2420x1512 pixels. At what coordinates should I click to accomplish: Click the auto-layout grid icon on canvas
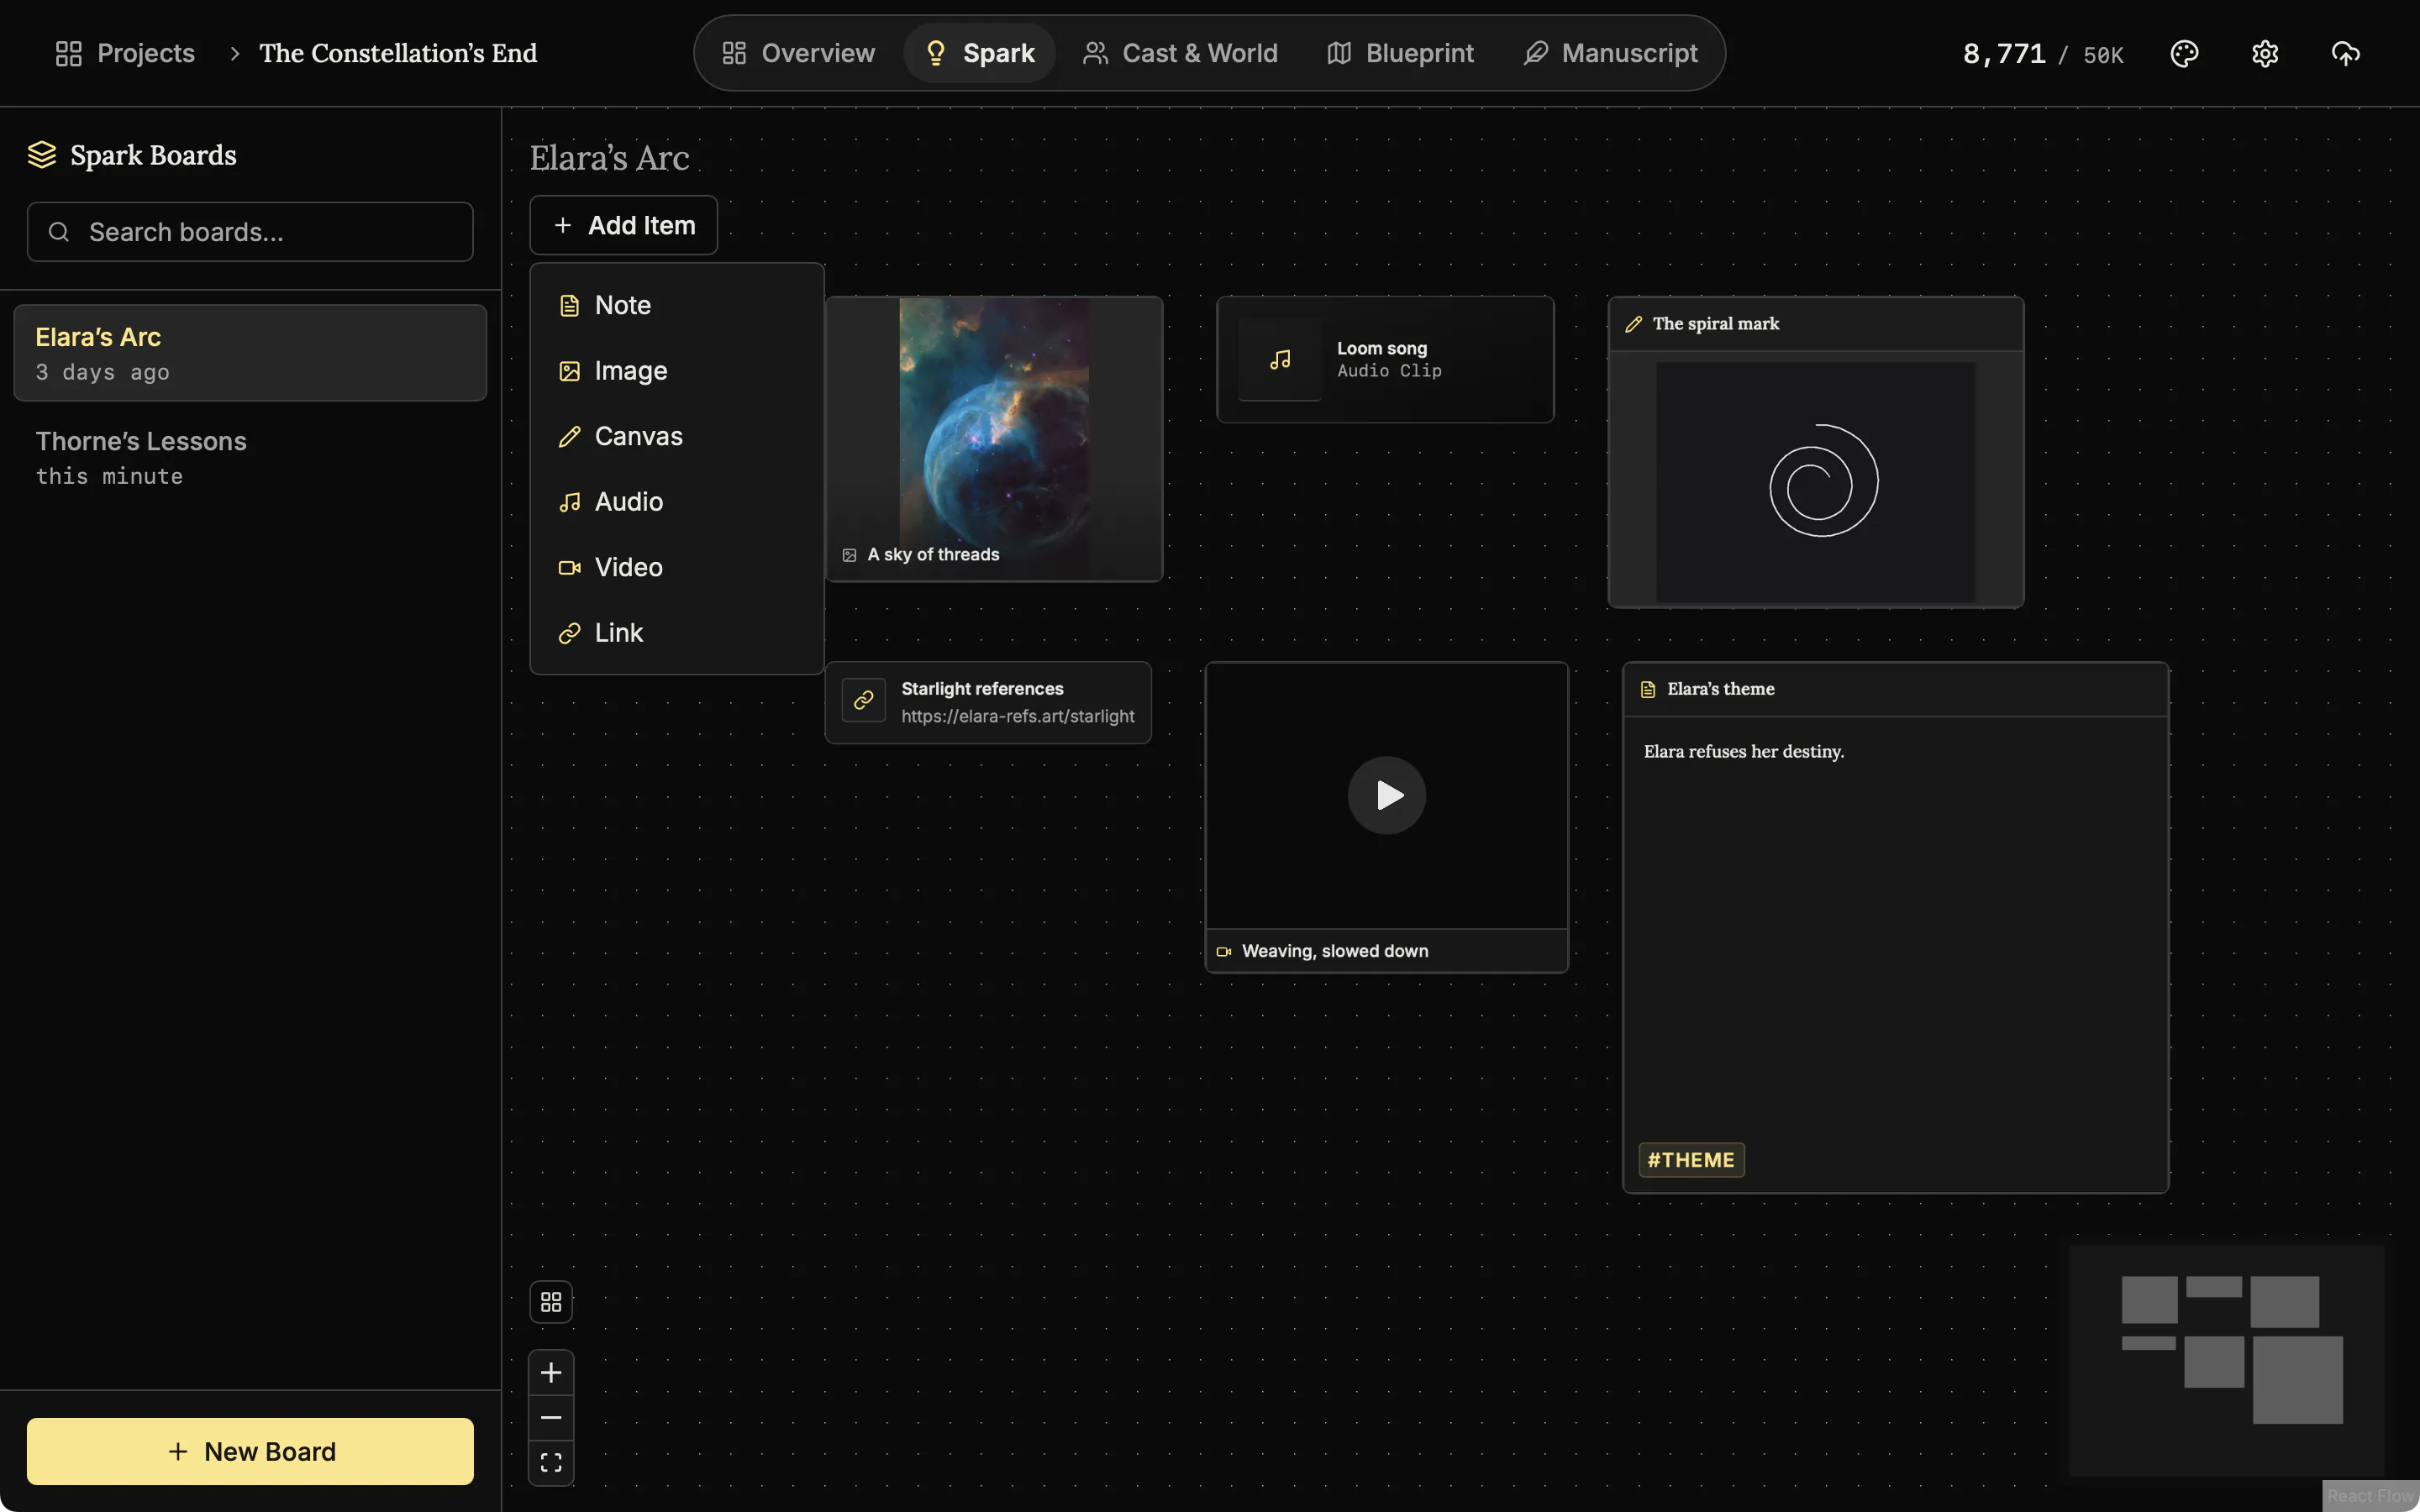click(x=551, y=1302)
